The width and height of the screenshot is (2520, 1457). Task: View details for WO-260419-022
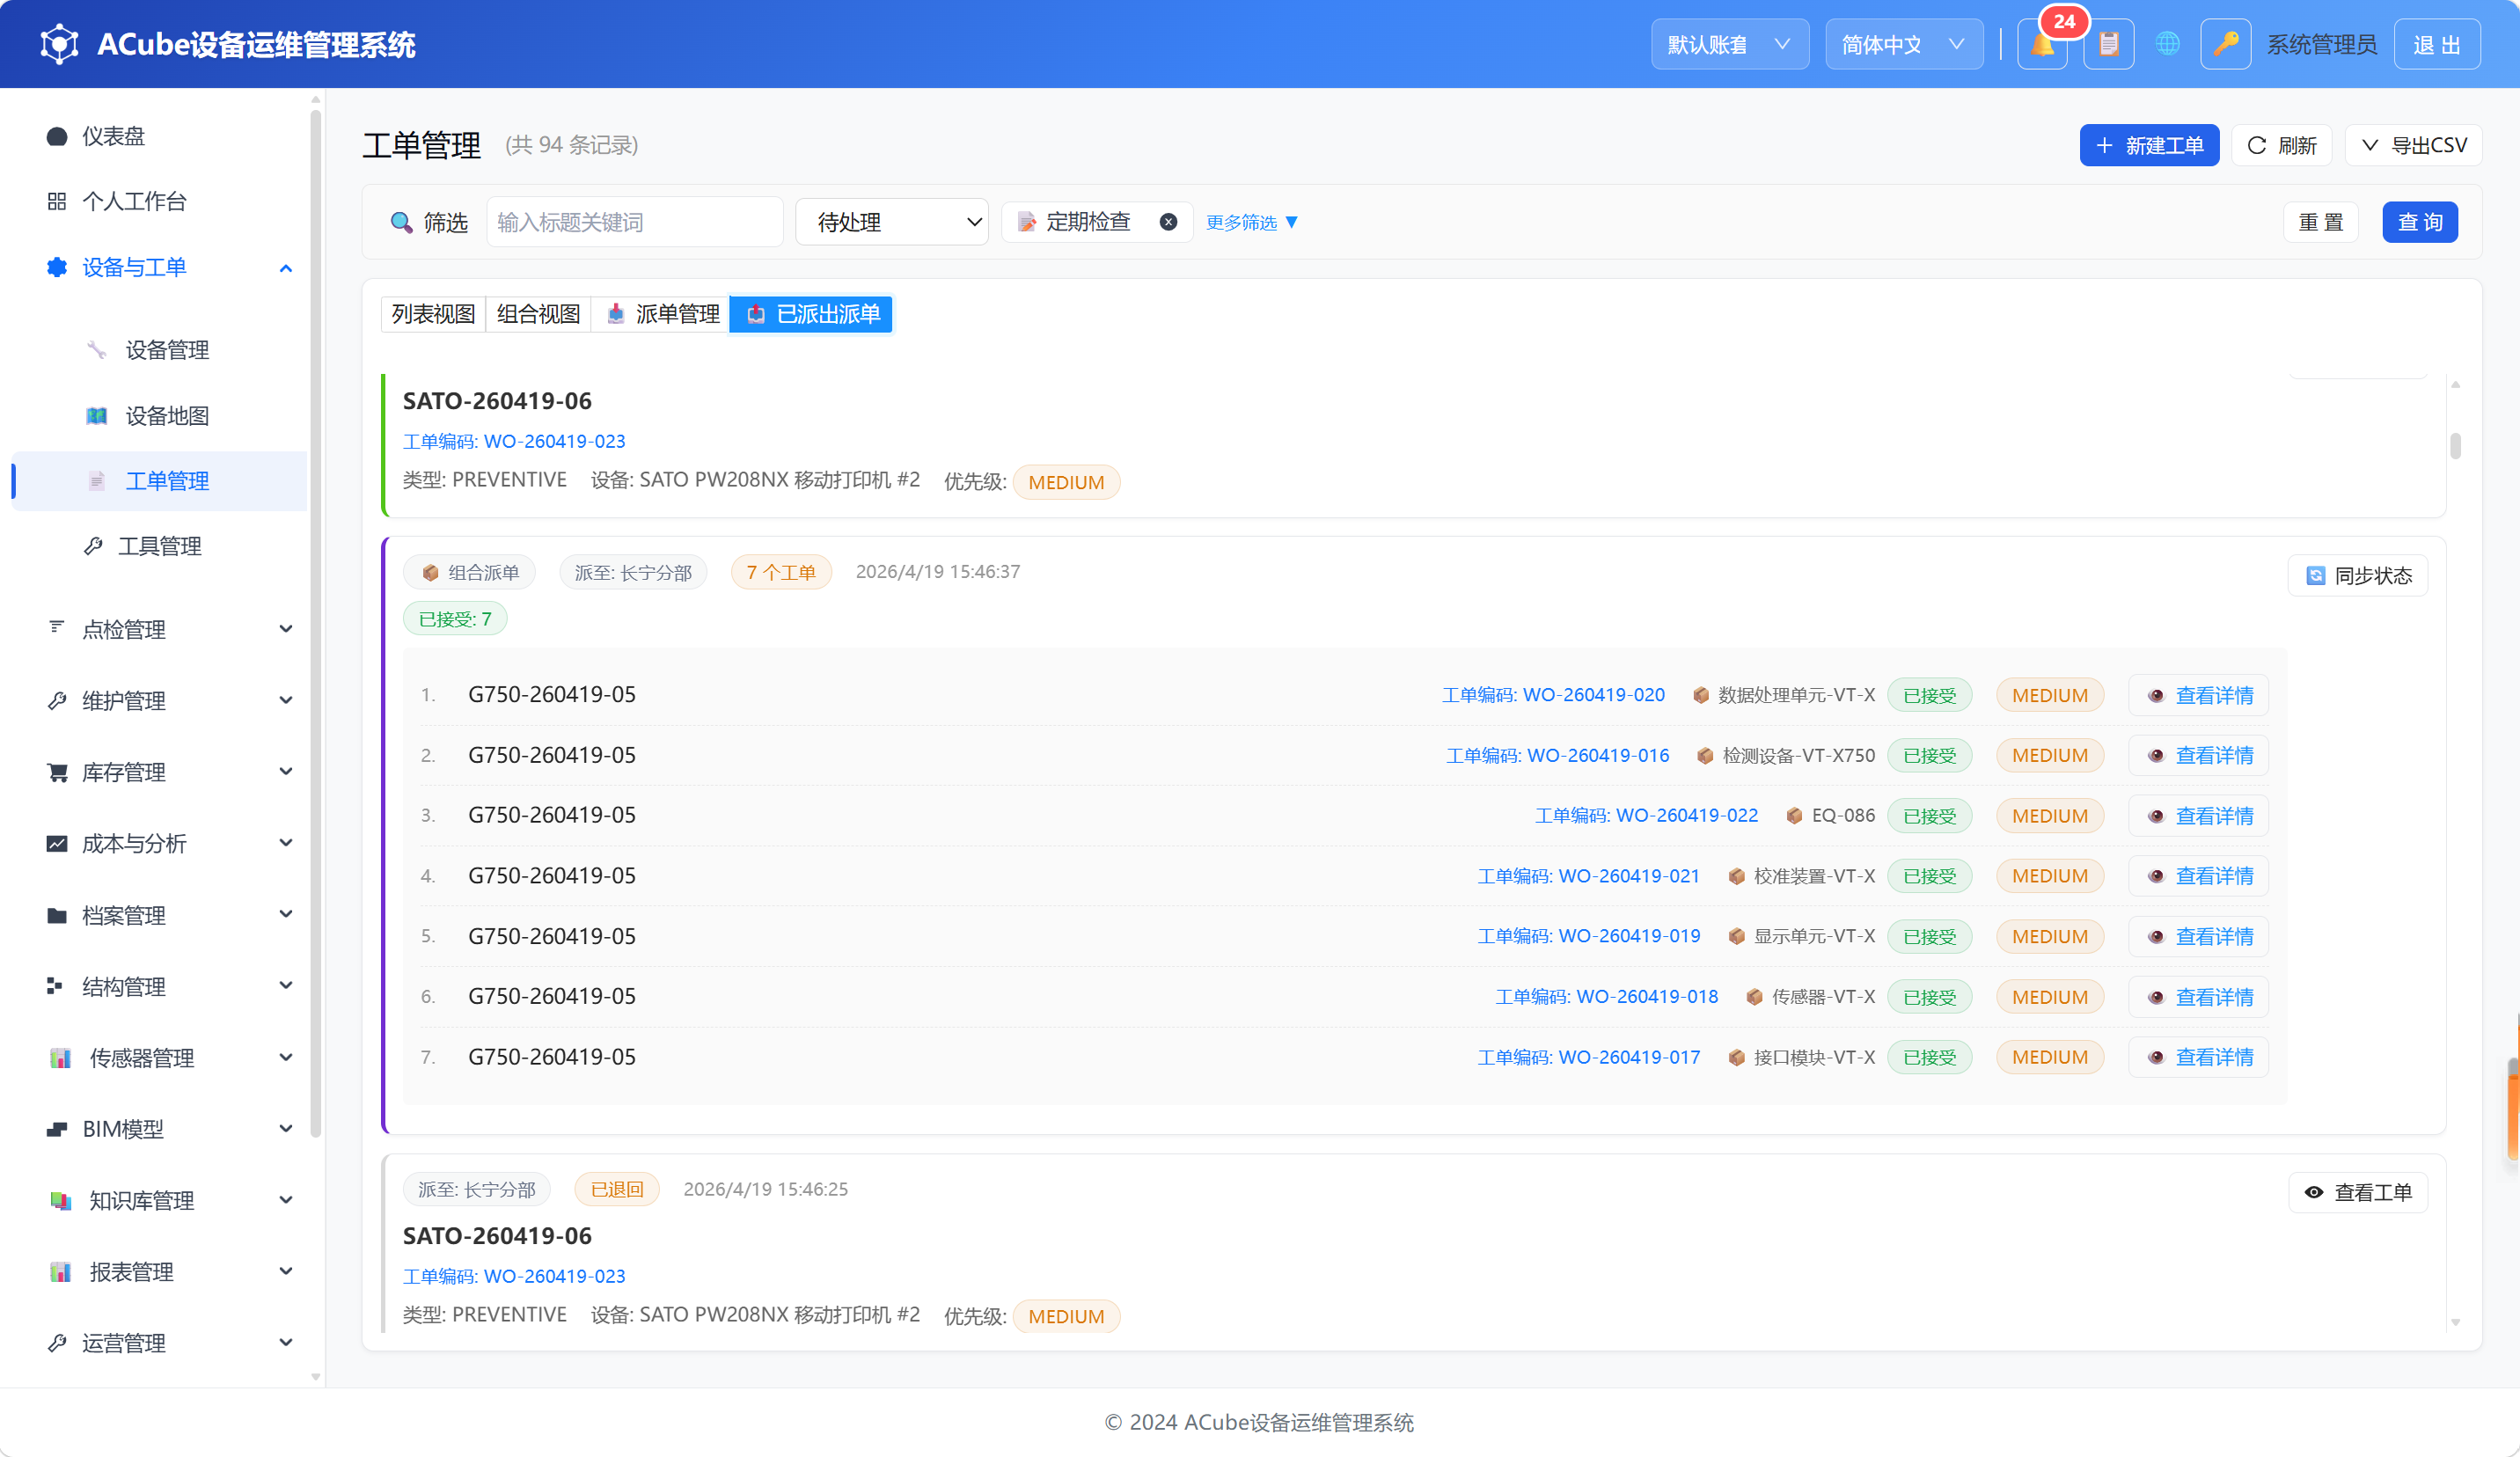2198,816
